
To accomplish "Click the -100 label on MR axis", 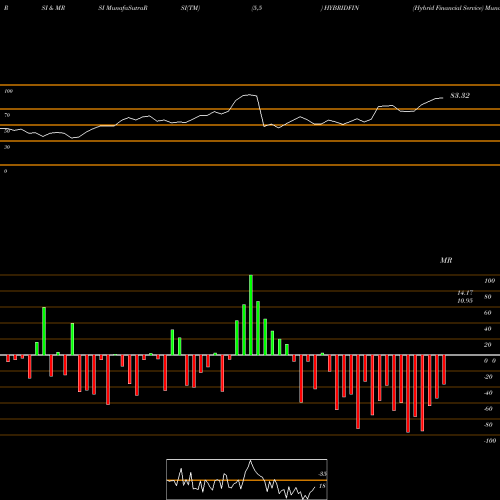I will pyautogui.click(x=490, y=441).
